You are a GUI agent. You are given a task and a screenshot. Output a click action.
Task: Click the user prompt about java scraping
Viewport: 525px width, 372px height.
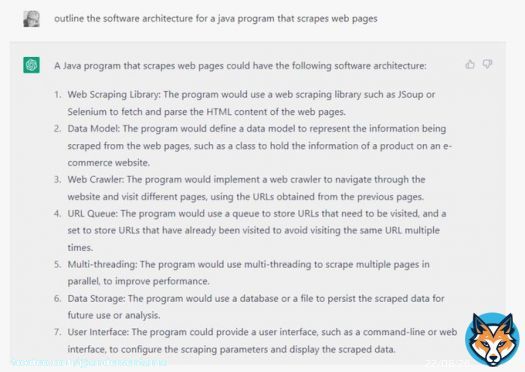point(216,18)
